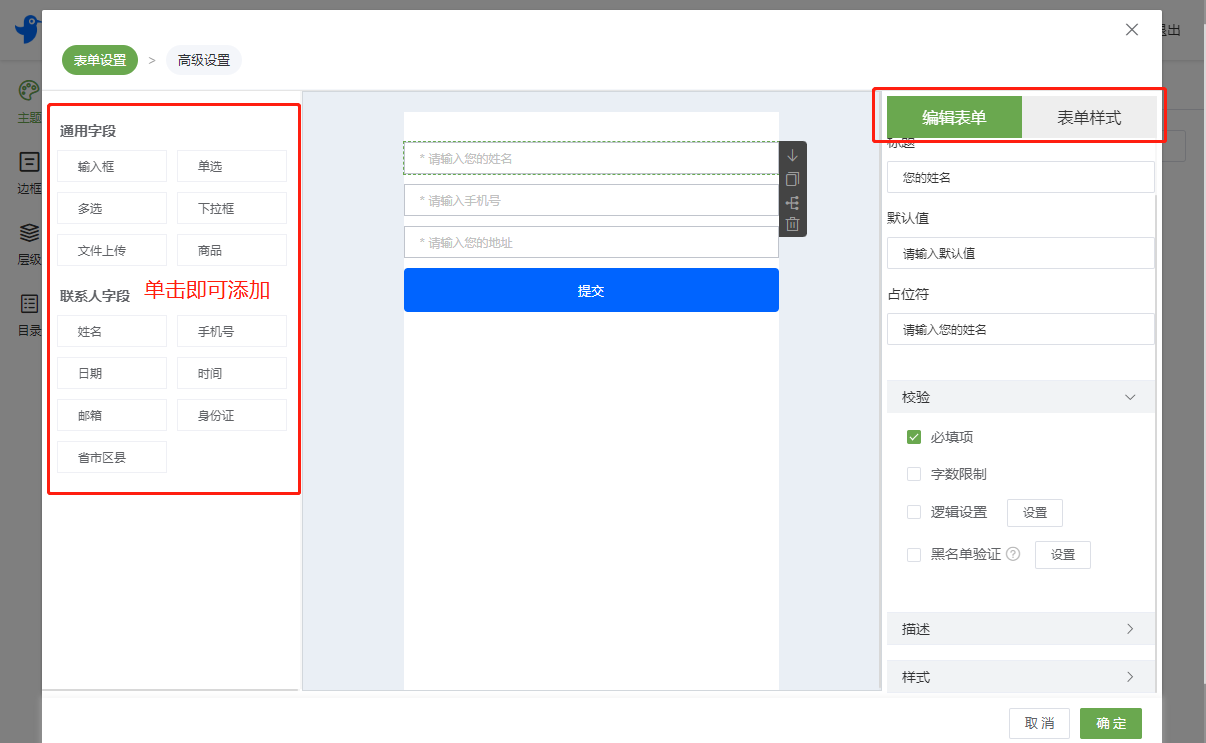Screen dimensions: 1206x743
Task: Close the form settings dialog
Action: 1132,29
